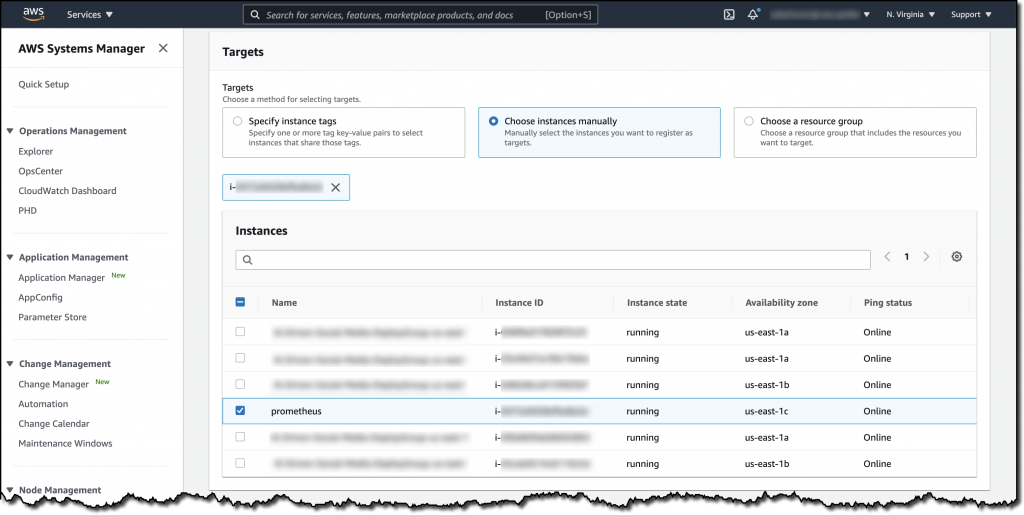The image size is (1024, 515).
Task: Click the Name column header
Action: click(284, 302)
